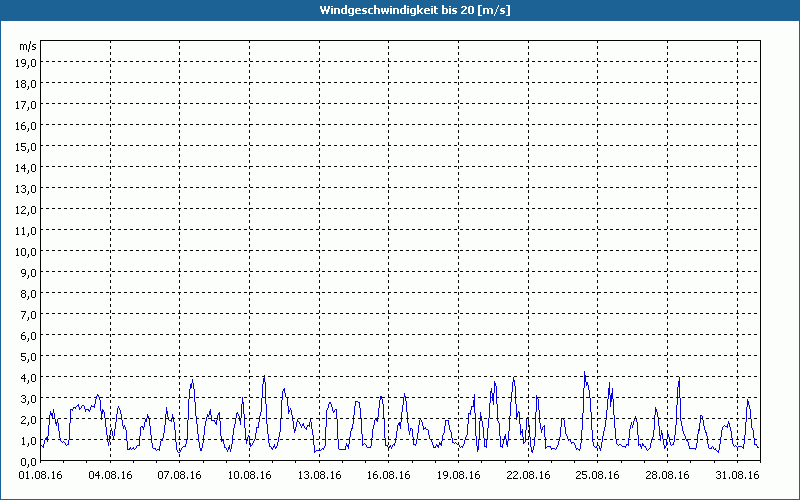
Task: Select the '7,0' y-axis label
Action: 28,315
